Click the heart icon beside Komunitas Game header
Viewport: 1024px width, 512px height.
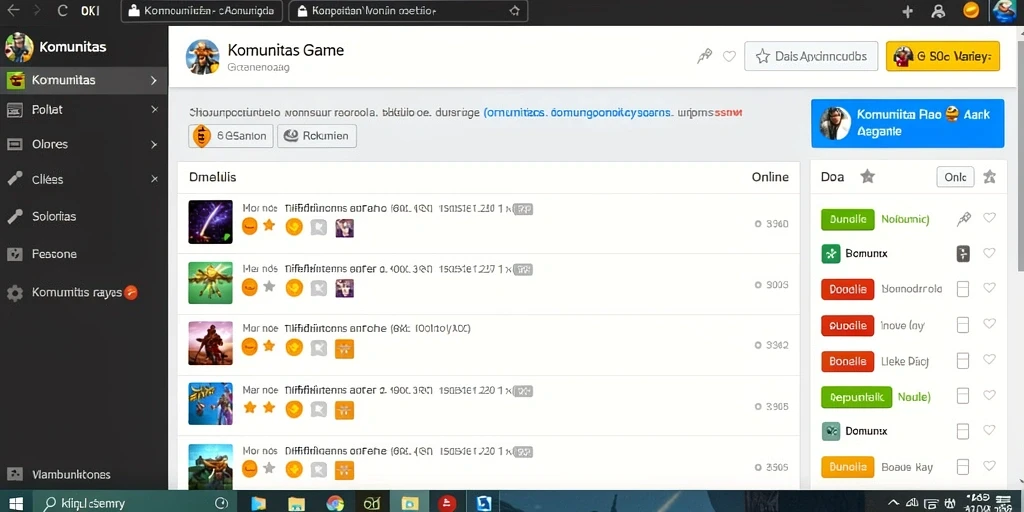(x=729, y=57)
